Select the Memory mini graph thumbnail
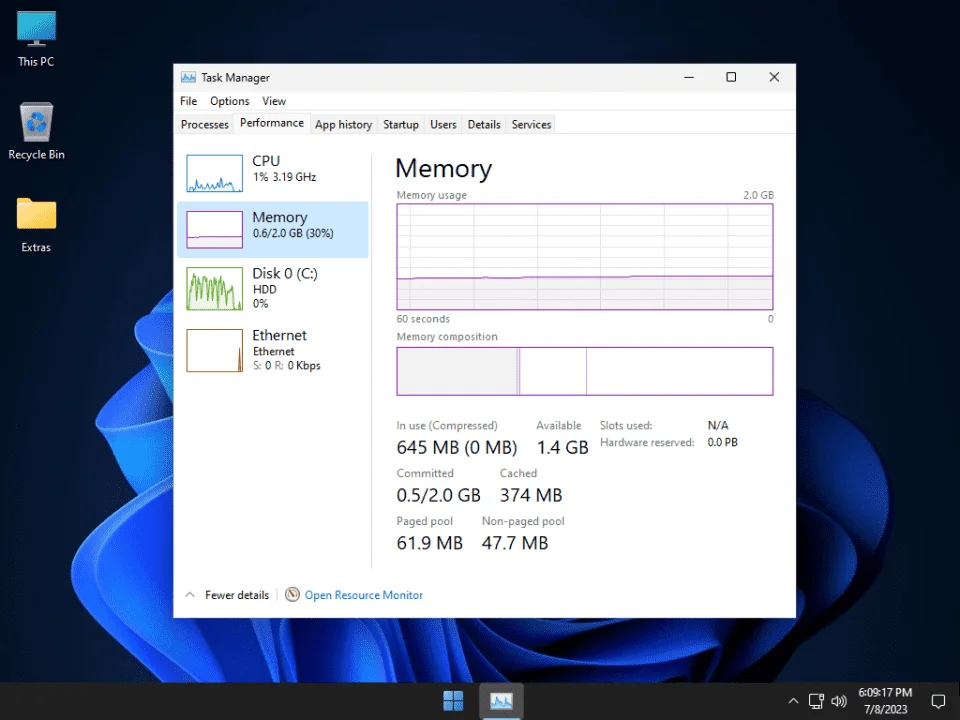 [x=214, y=230]
